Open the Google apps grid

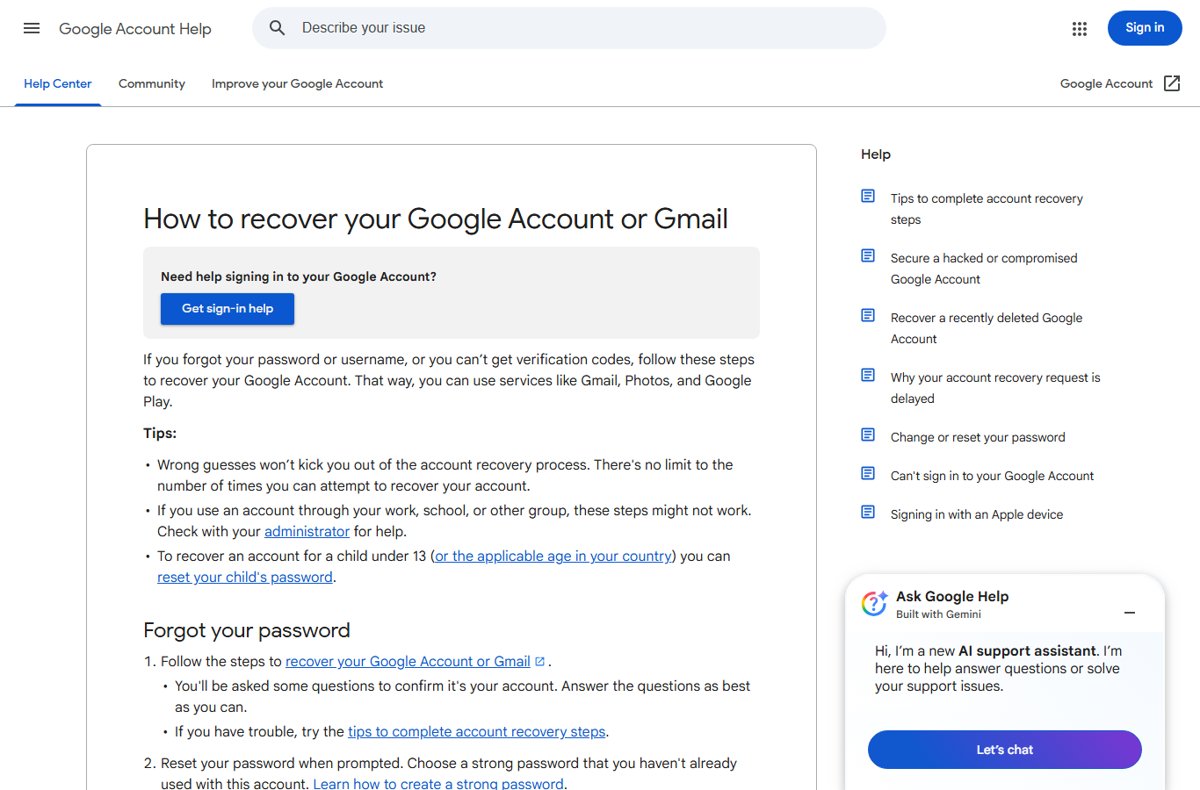point(1079,29)
